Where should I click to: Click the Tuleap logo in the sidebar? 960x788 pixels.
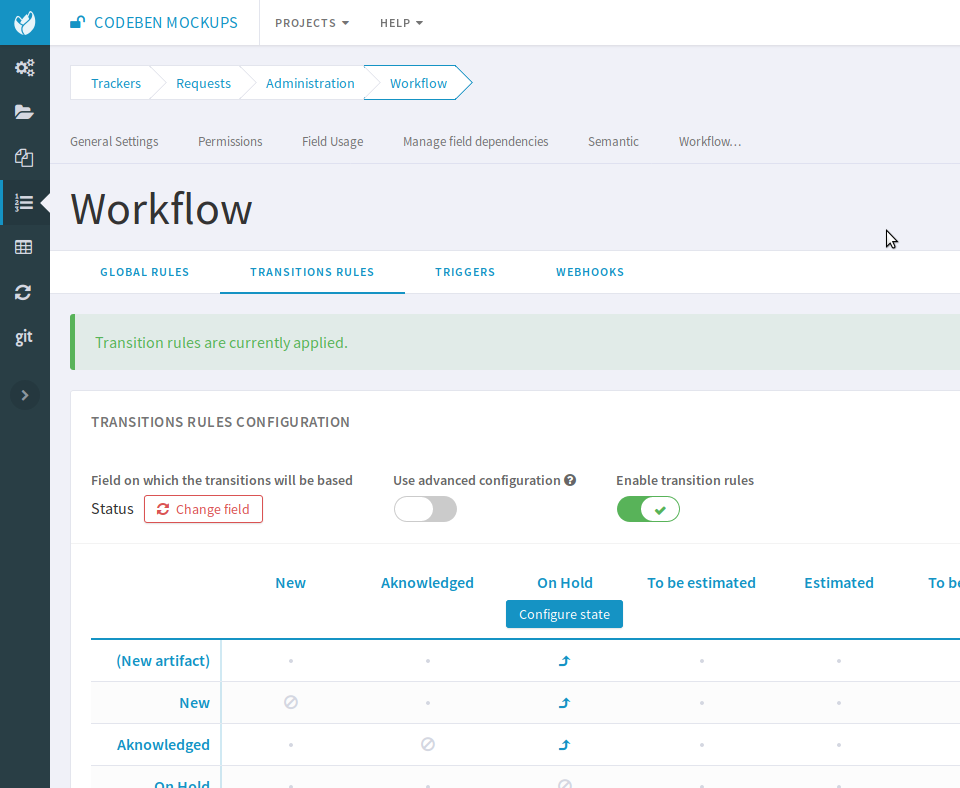pyautogui.click(x=24, y=22)
